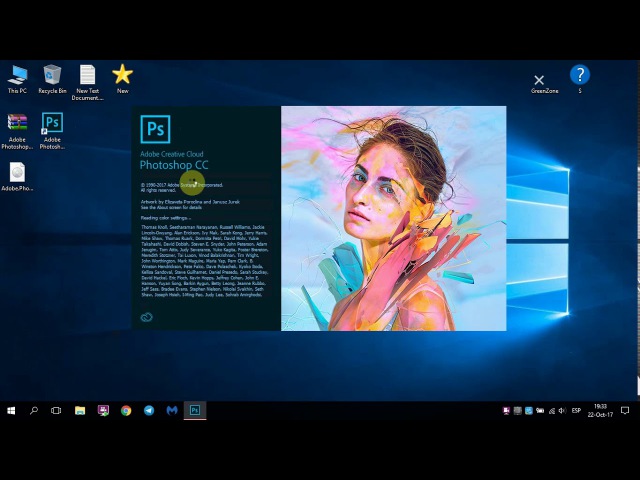Click the 'Adobe Creative Cloud' text
The image size is (640, 480).
(172, 154)
